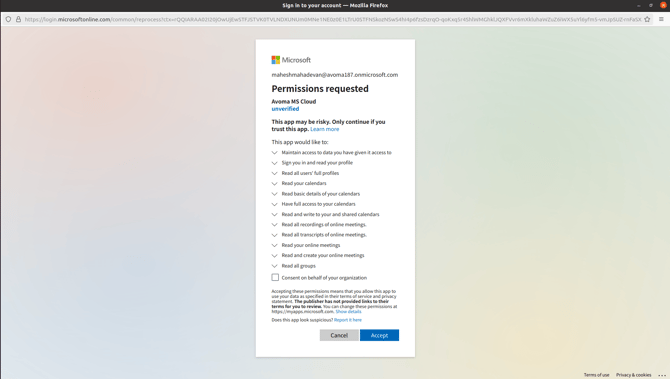
Task: Expand Read your calendars permission
Action: pos(274,183)
